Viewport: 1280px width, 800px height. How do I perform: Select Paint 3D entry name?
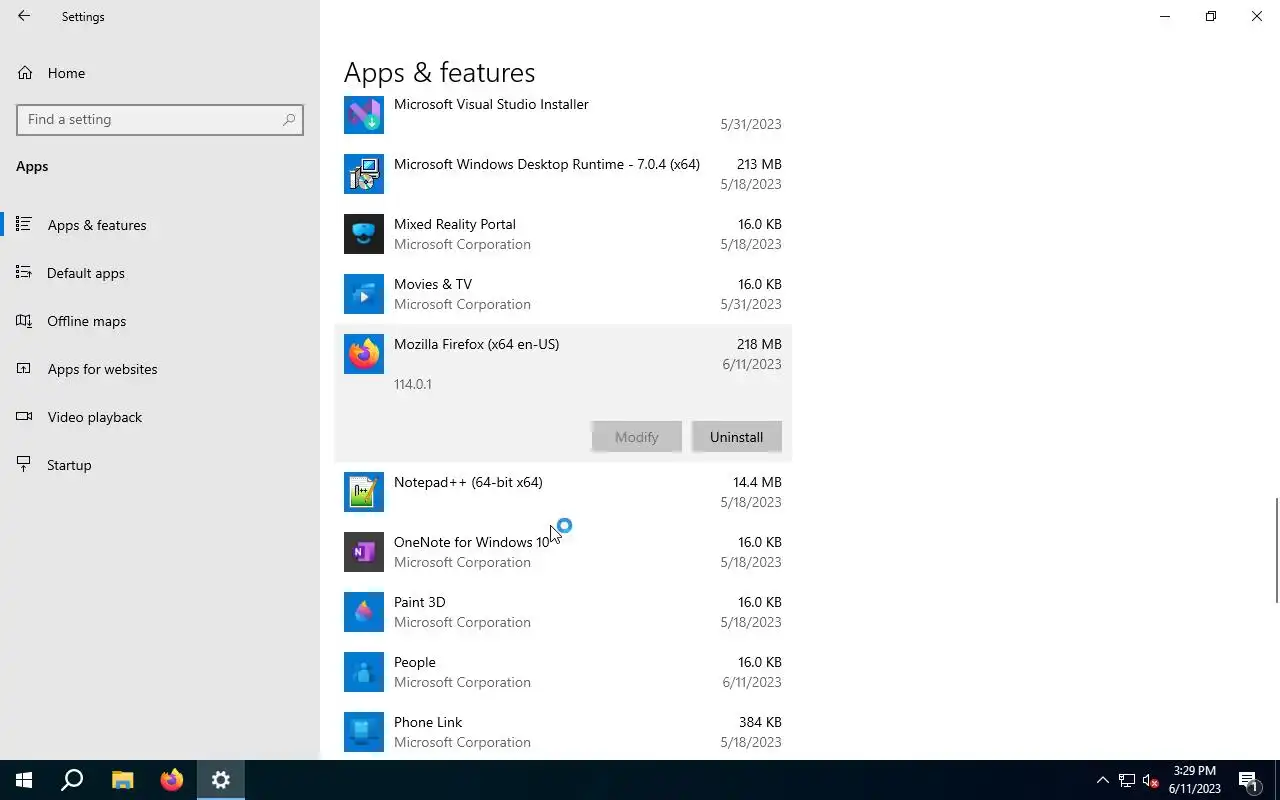tap(420, 602)
